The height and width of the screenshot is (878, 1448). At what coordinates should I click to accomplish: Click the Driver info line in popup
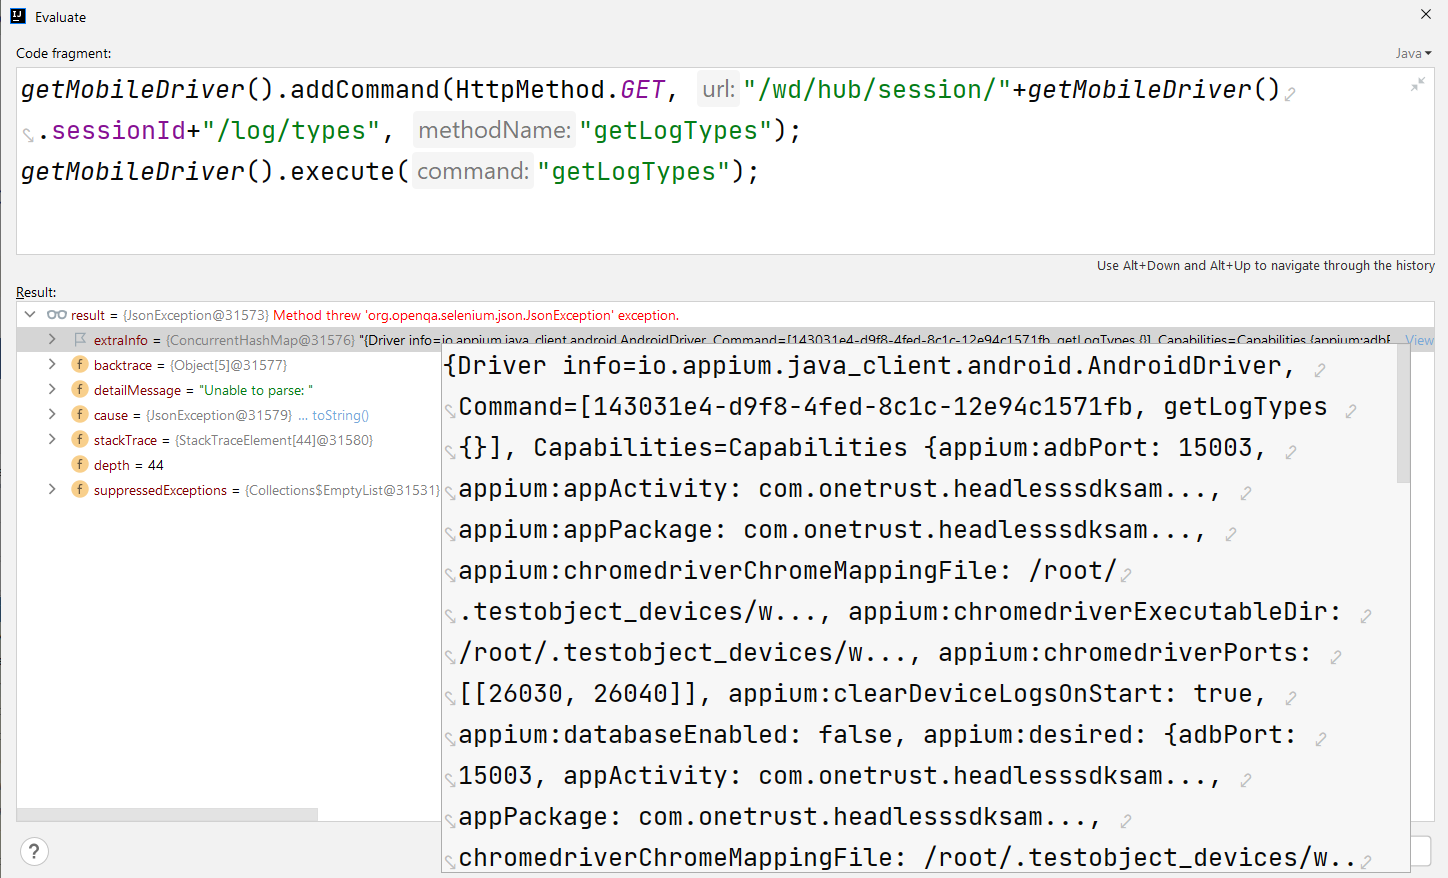(870, 366)
